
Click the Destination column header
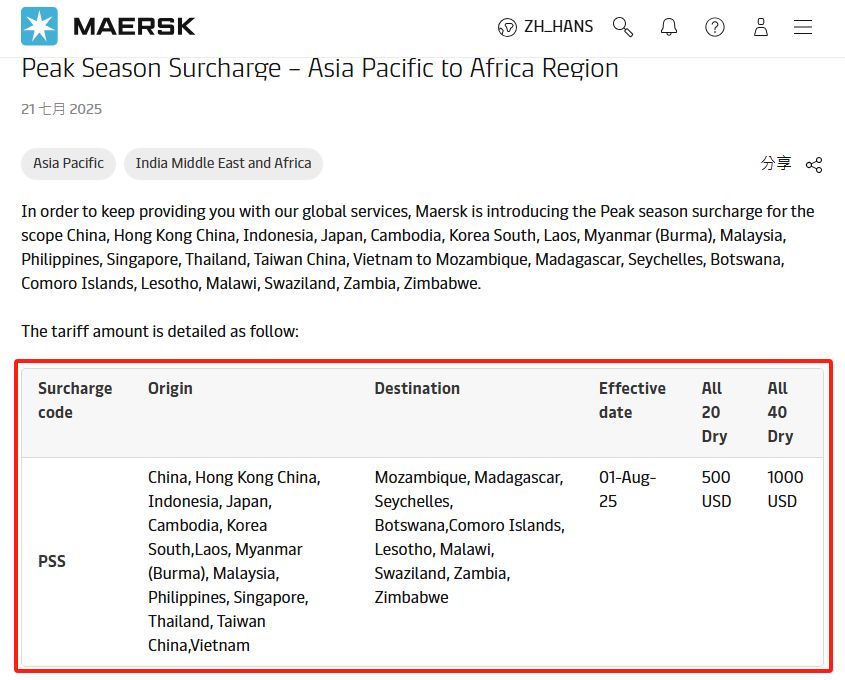pyautogui.click(x=417, y=388)
